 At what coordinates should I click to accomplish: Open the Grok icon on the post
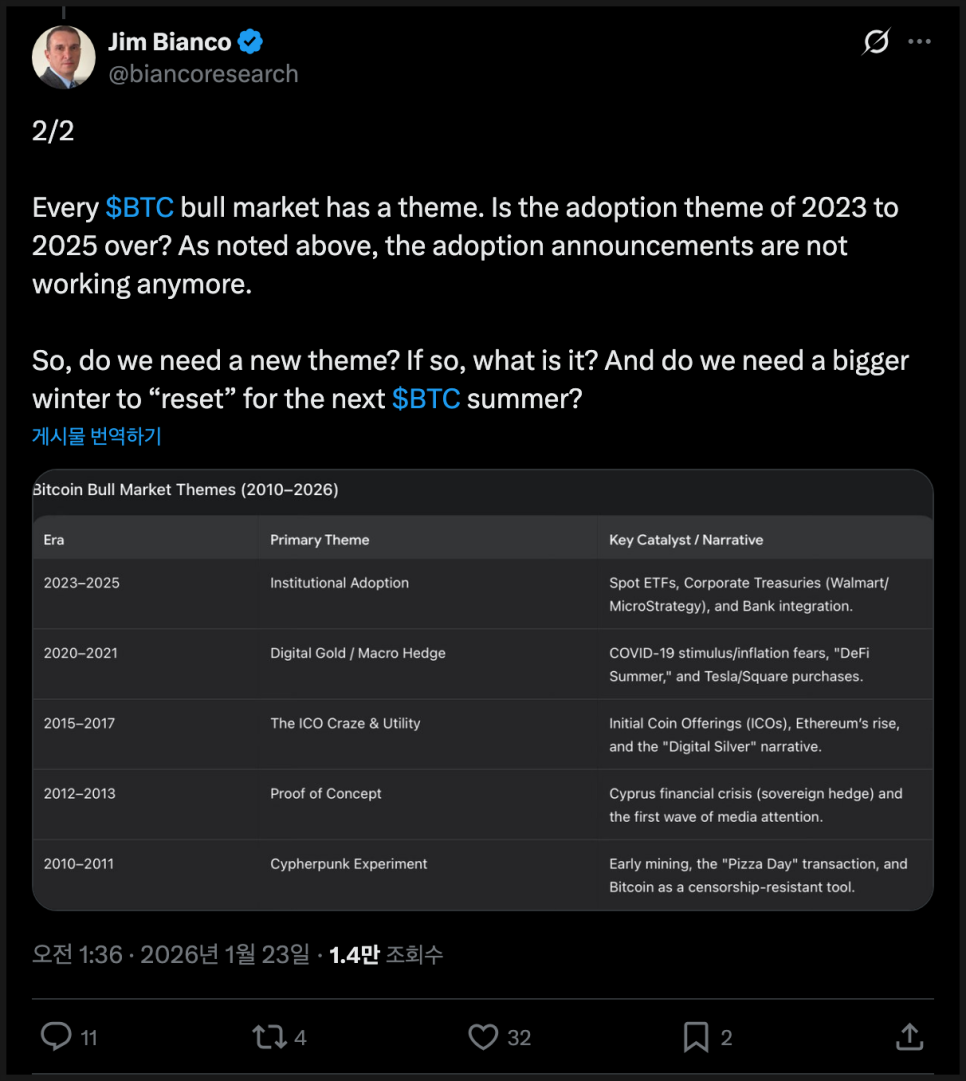876,42
